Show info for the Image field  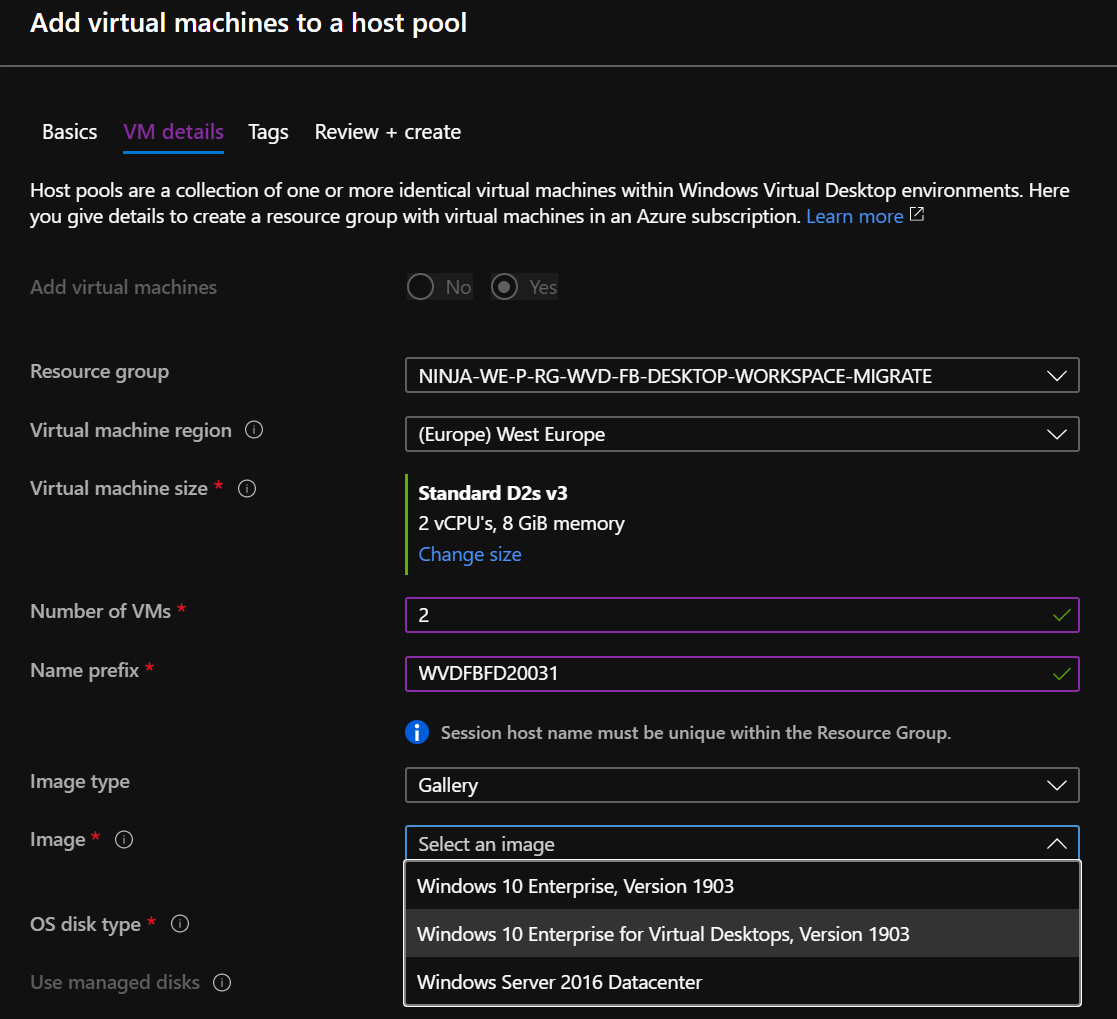click(124, 839)
